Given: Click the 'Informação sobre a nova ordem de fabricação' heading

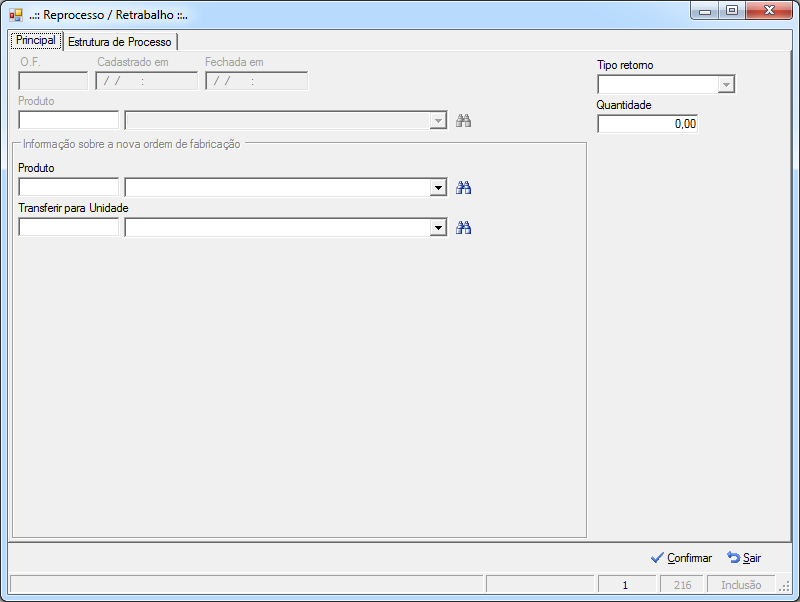Looking at the screenshot, I should (132, 144).
